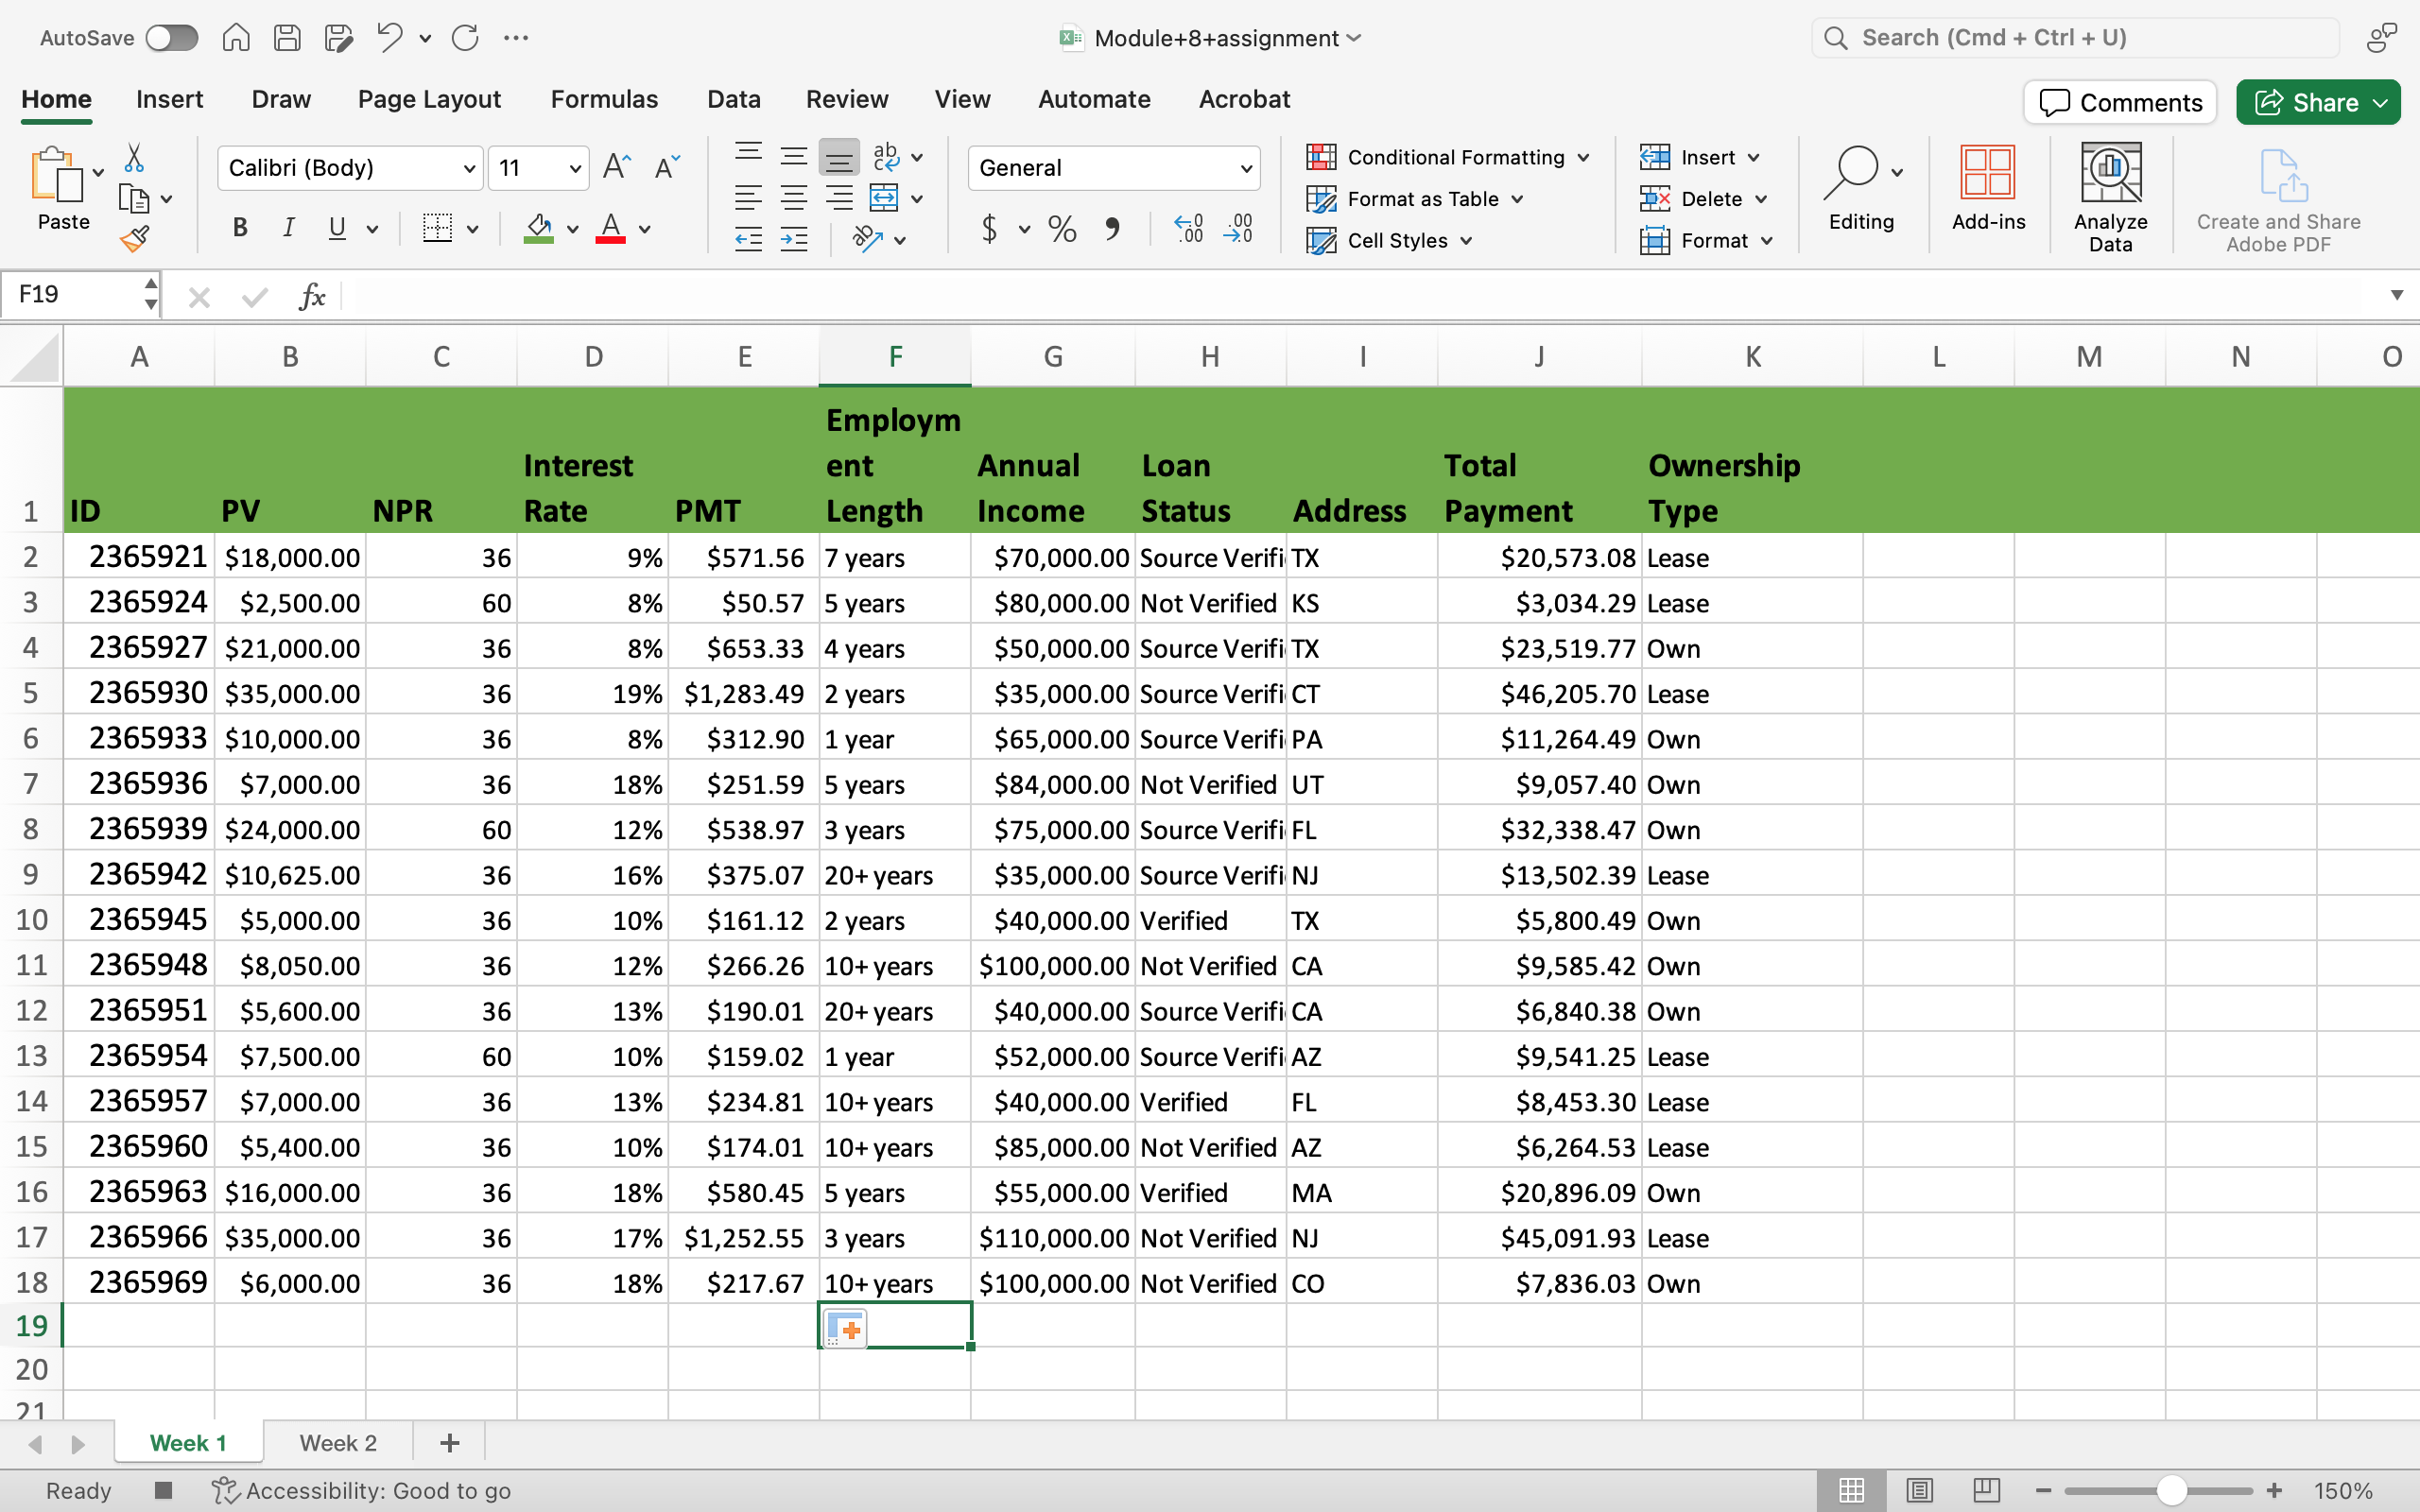Click the Borders icon
The width and height of the screenshot is (2420, 1512).
click(x=437, y=228)
